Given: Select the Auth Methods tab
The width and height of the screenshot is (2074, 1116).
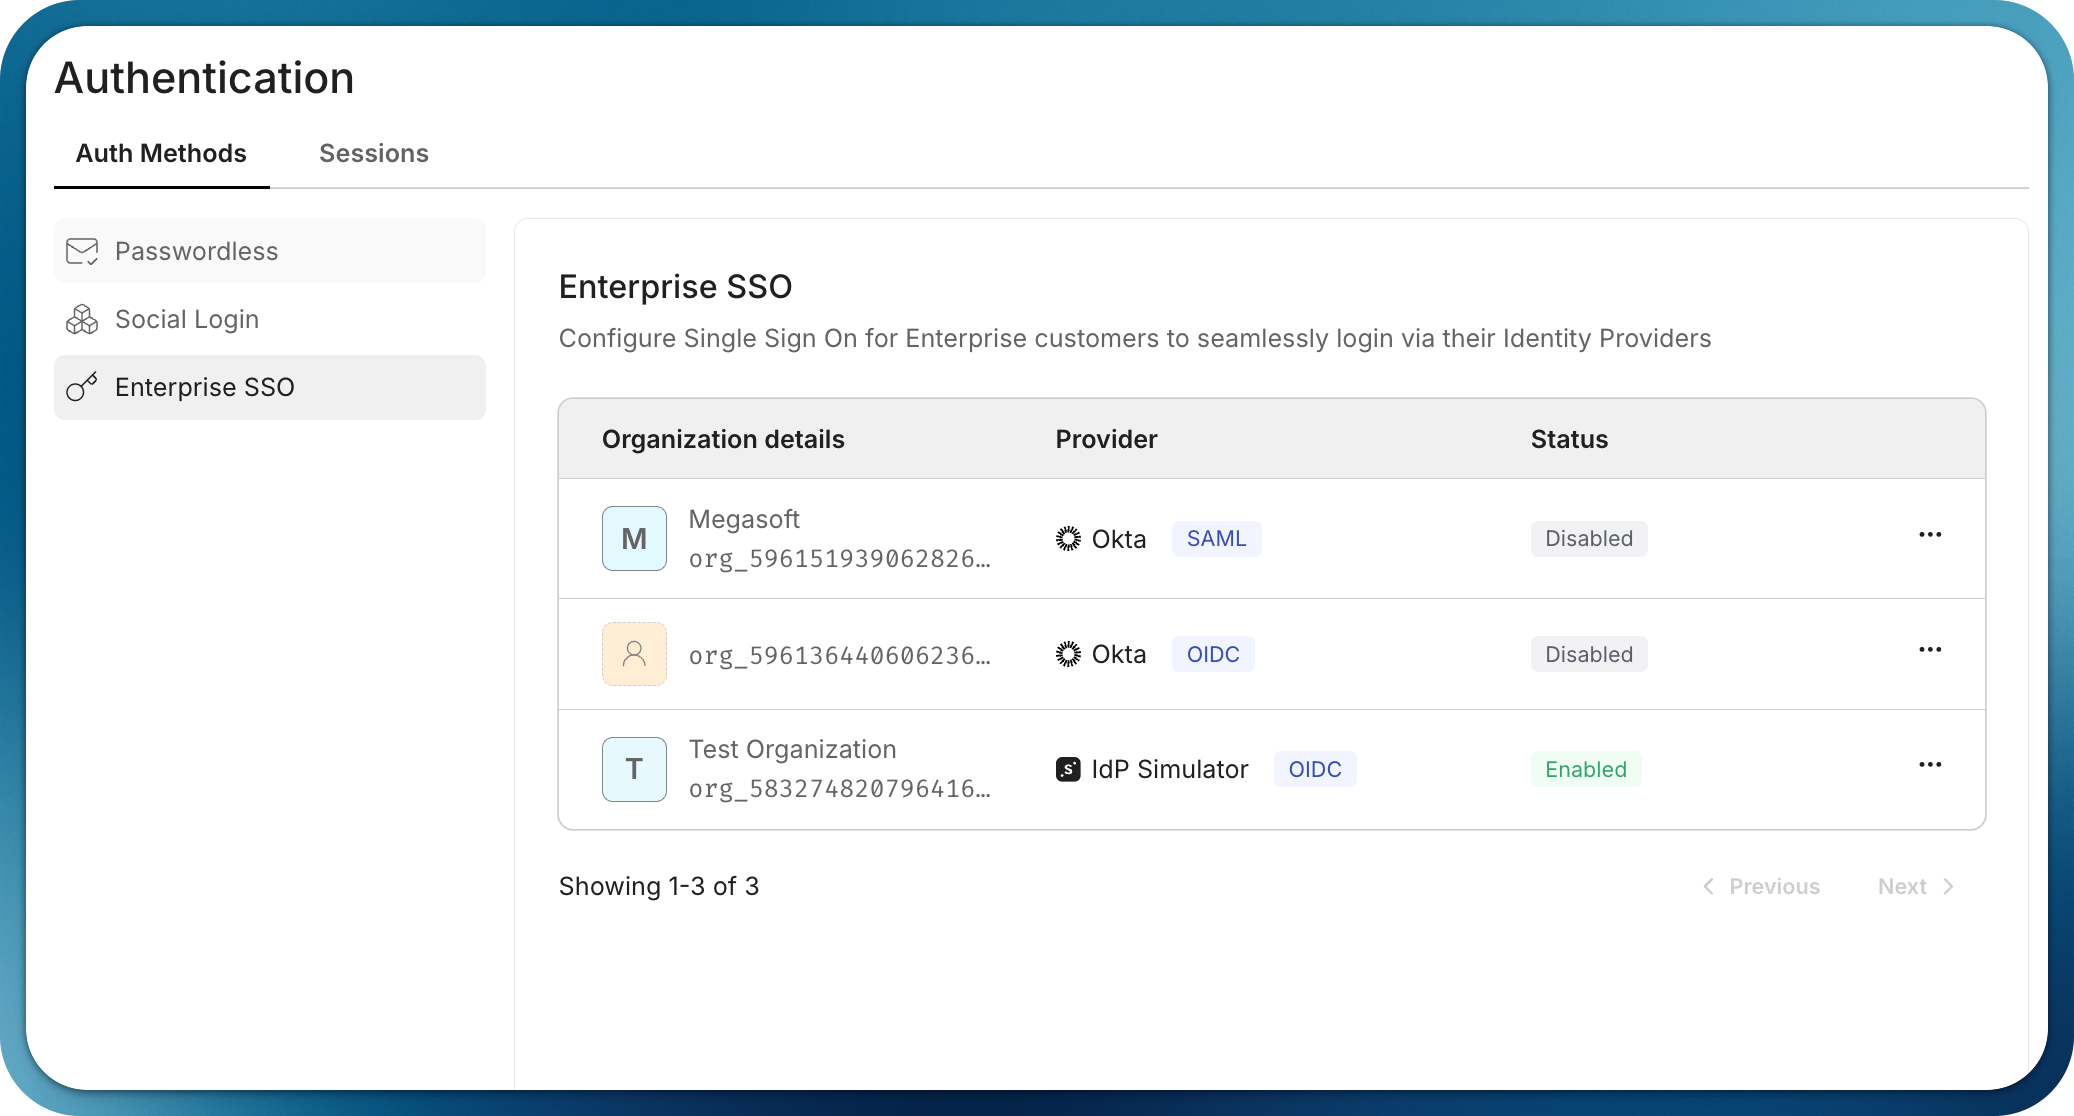Looking at the screenshot, I should coord(161,152).
